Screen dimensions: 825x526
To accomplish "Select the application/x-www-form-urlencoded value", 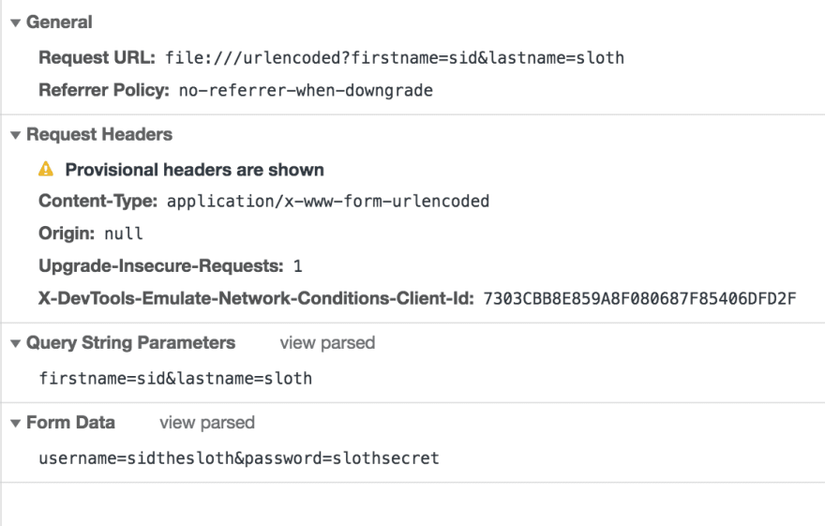I will click(328, 201).
